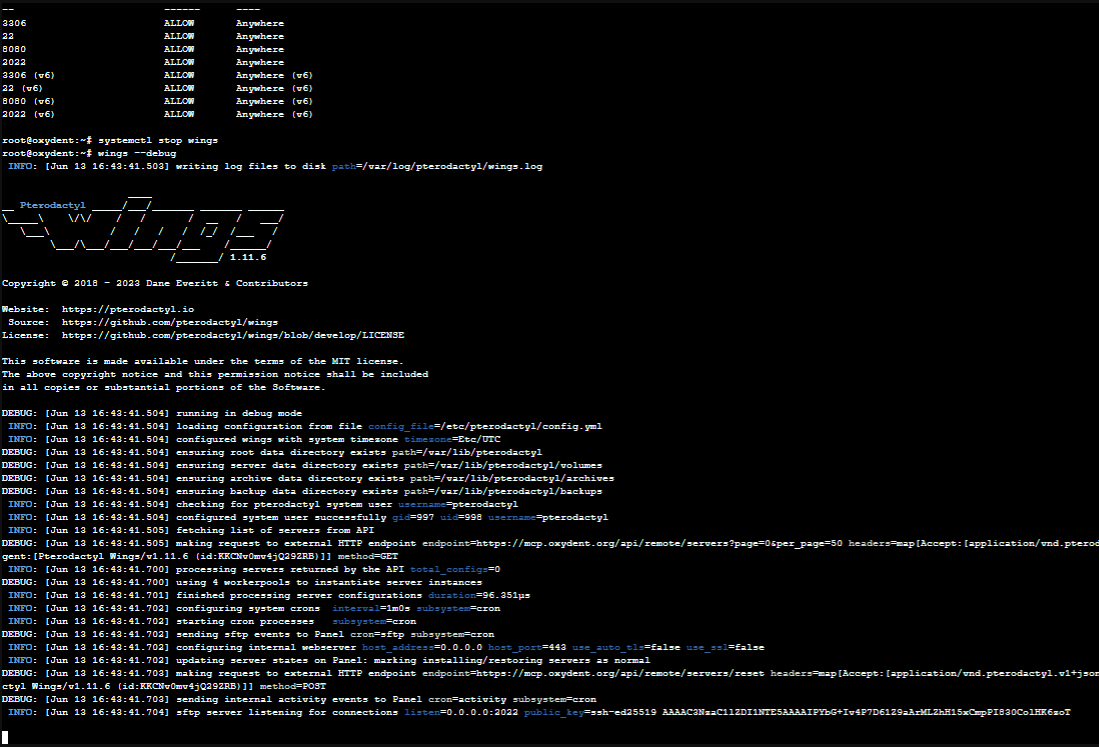Click the terminal cursor block at bottom

(x=5, y=737)
